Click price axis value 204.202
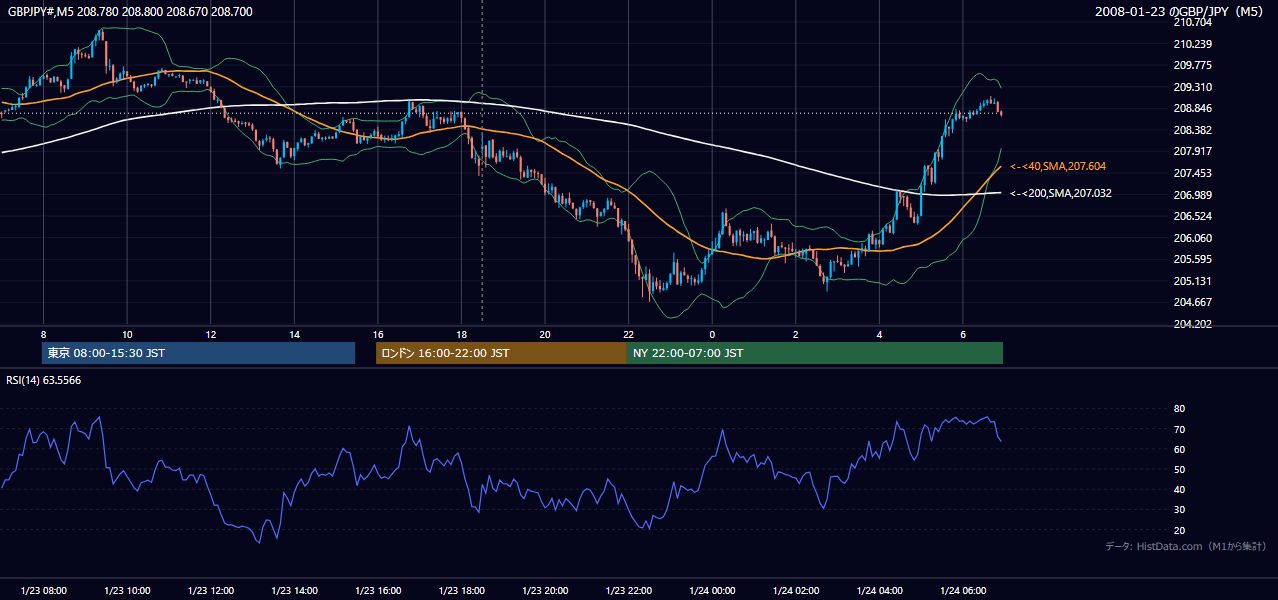Screen dimensions: 1278x600 (1192, 324)
